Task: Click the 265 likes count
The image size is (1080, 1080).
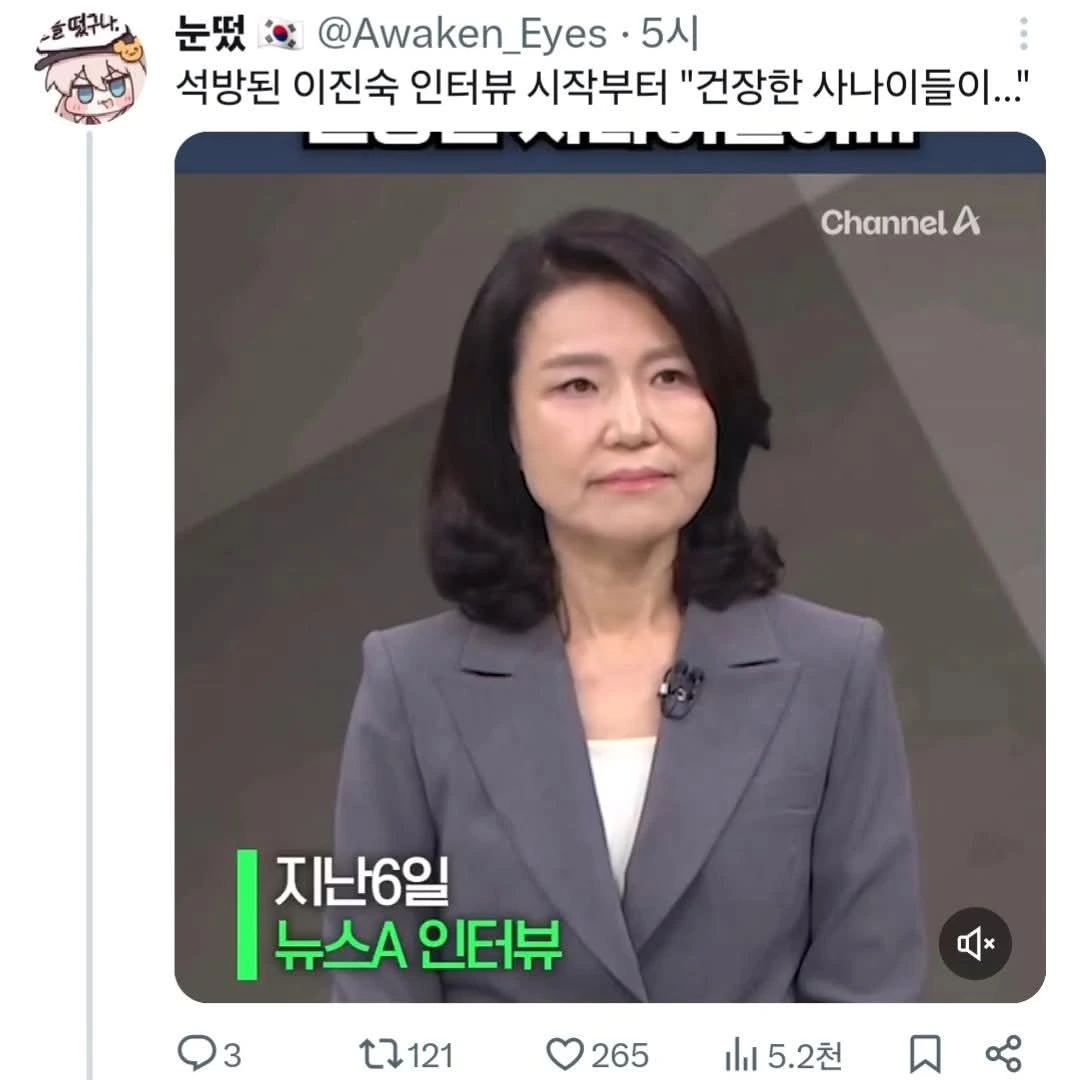Action: [x=620, y=1055]
